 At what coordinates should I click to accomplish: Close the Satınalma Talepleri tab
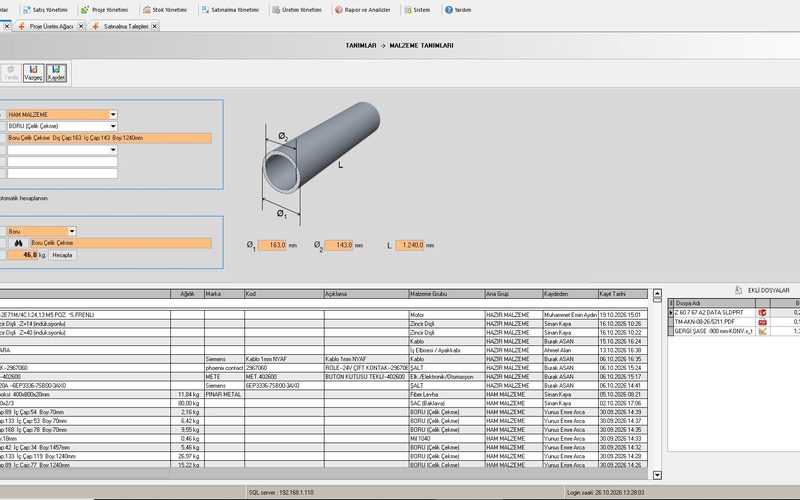point(155,26)
